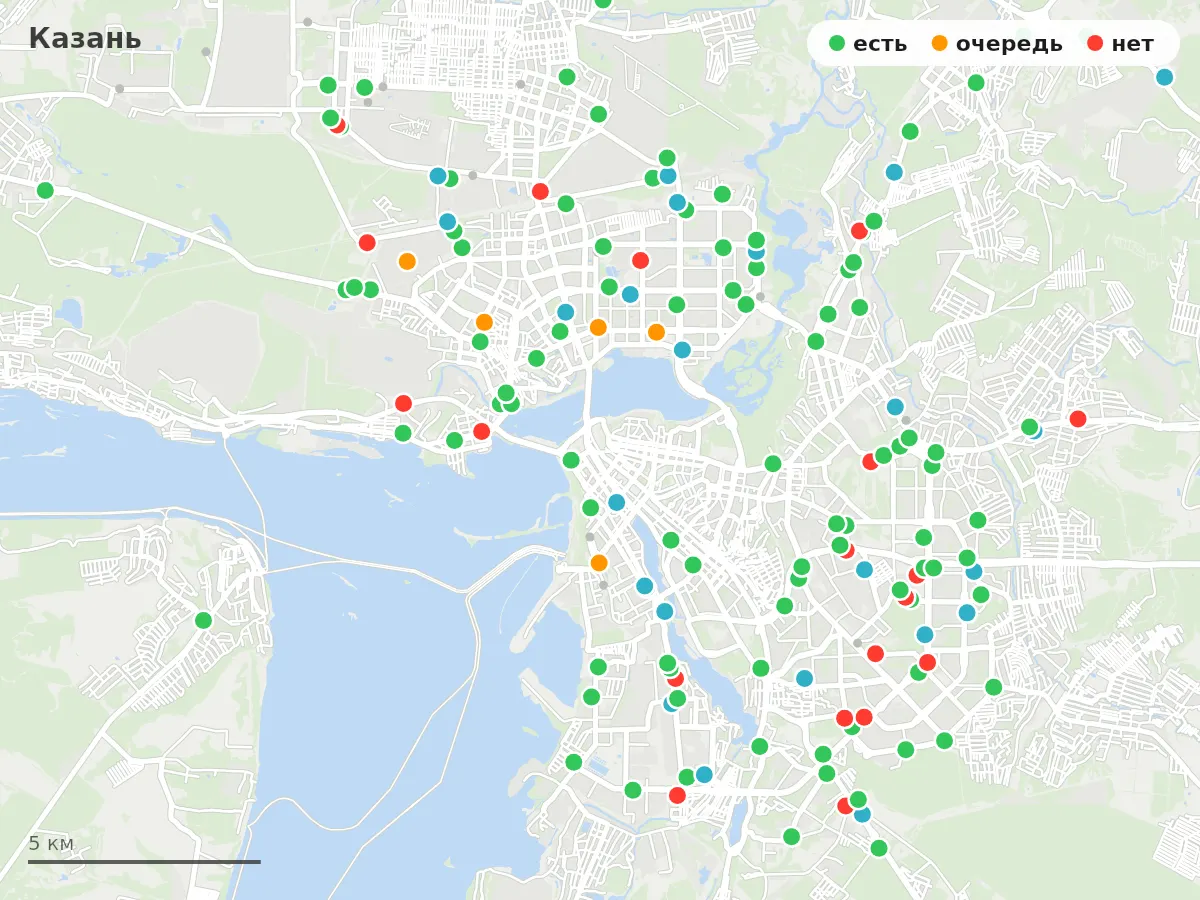Click the 5 км scale bar
Image resolution: width=1200 pixels, height=900 pixels.
(x=144, y=861)
